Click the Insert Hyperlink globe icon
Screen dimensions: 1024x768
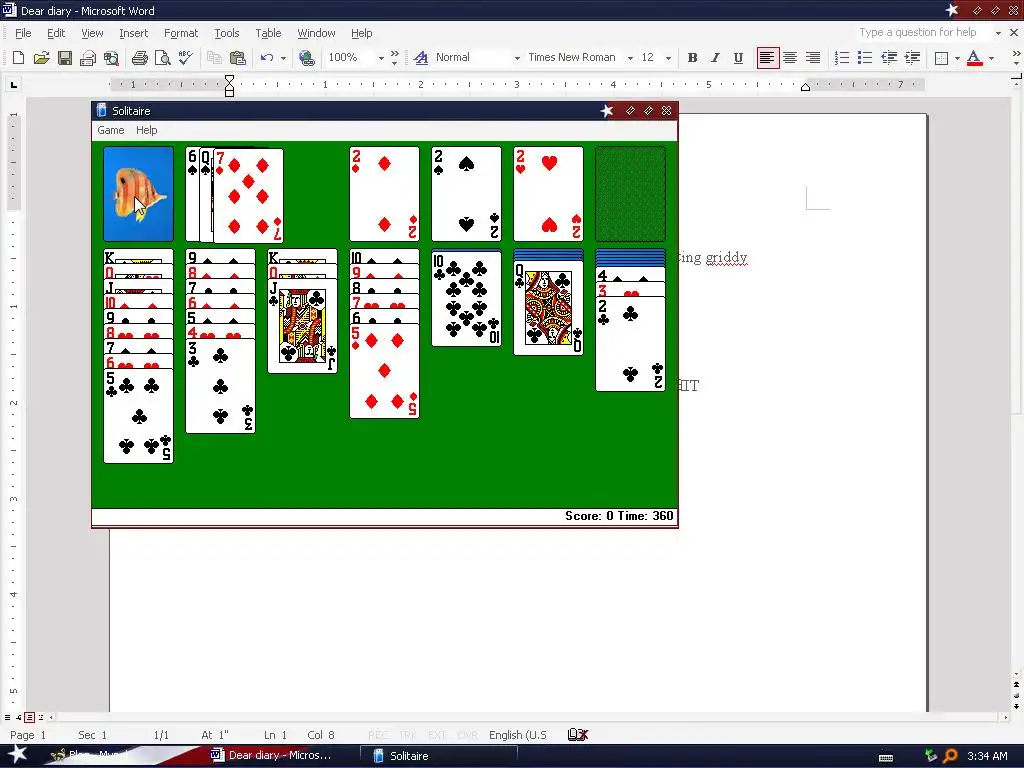click(306, 57)
